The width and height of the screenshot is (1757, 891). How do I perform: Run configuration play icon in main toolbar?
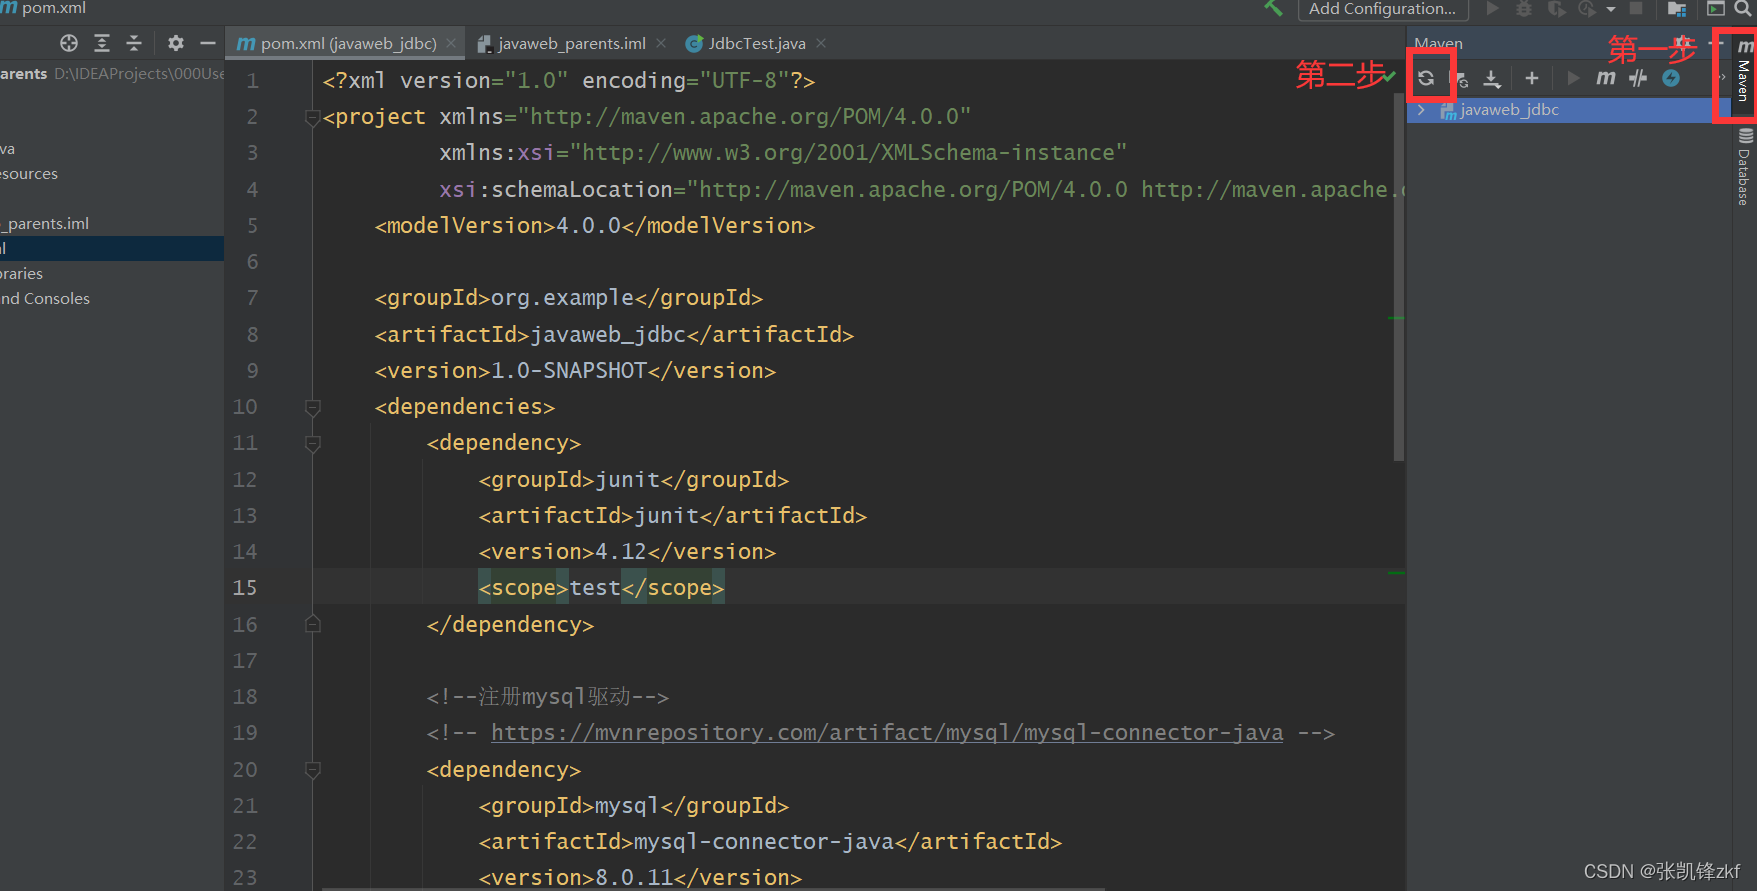coord(1492,8)
